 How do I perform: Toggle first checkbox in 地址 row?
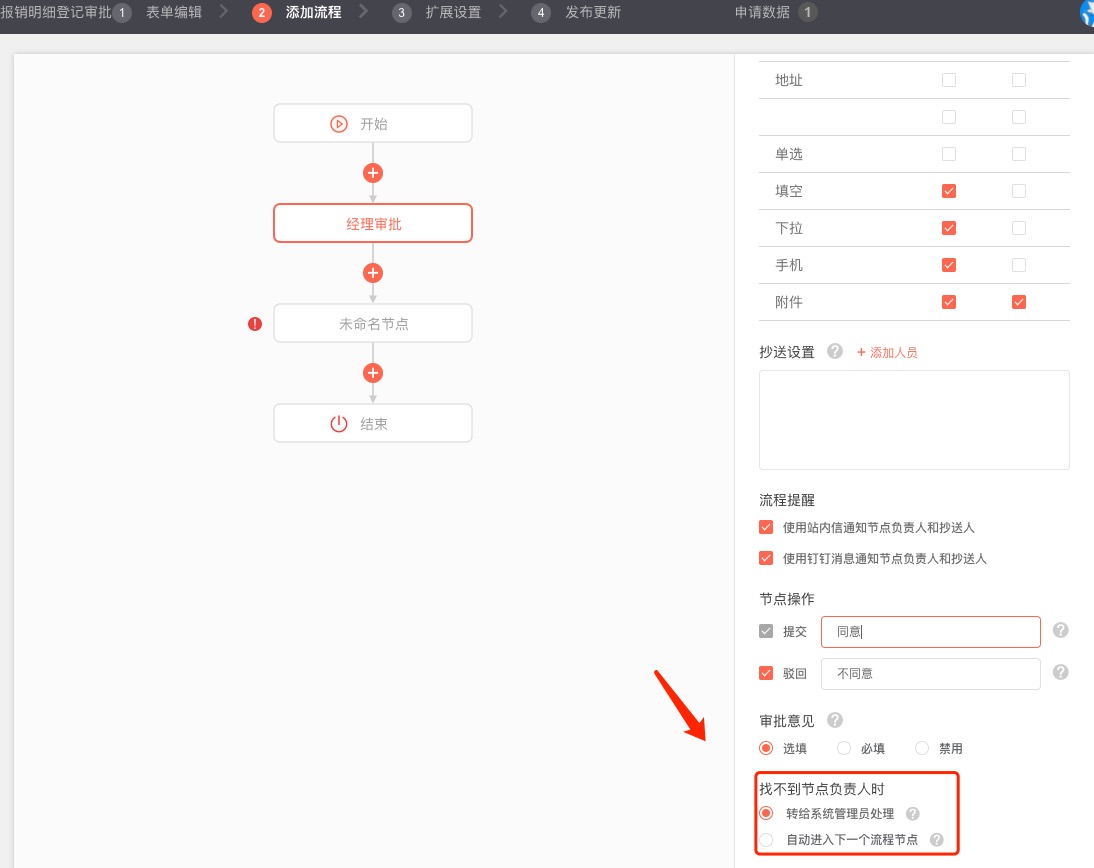coord(949,80)
